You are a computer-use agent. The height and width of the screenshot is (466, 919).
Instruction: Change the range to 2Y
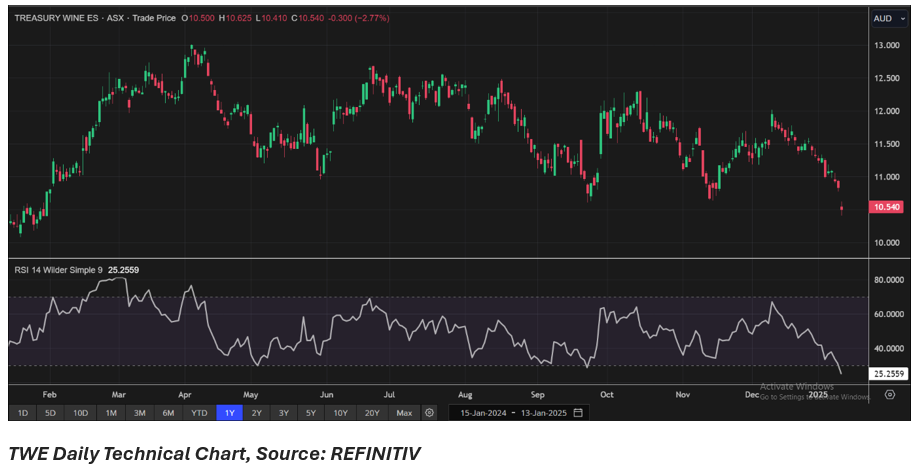(257, 412)
